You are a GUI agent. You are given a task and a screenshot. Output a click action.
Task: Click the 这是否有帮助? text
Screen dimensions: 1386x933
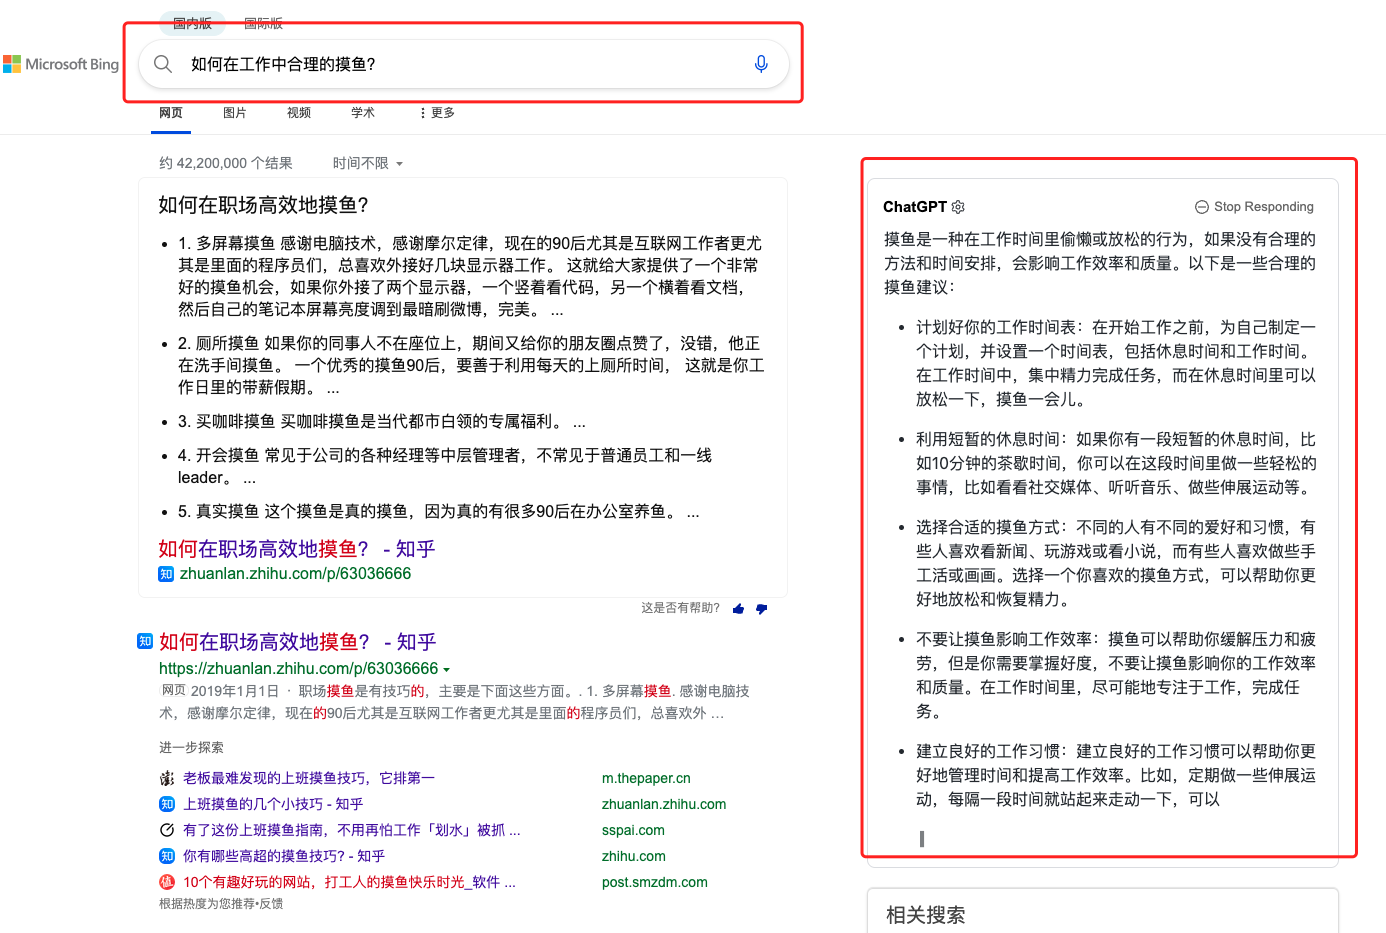pyautogui.click(x=681, y=608)
